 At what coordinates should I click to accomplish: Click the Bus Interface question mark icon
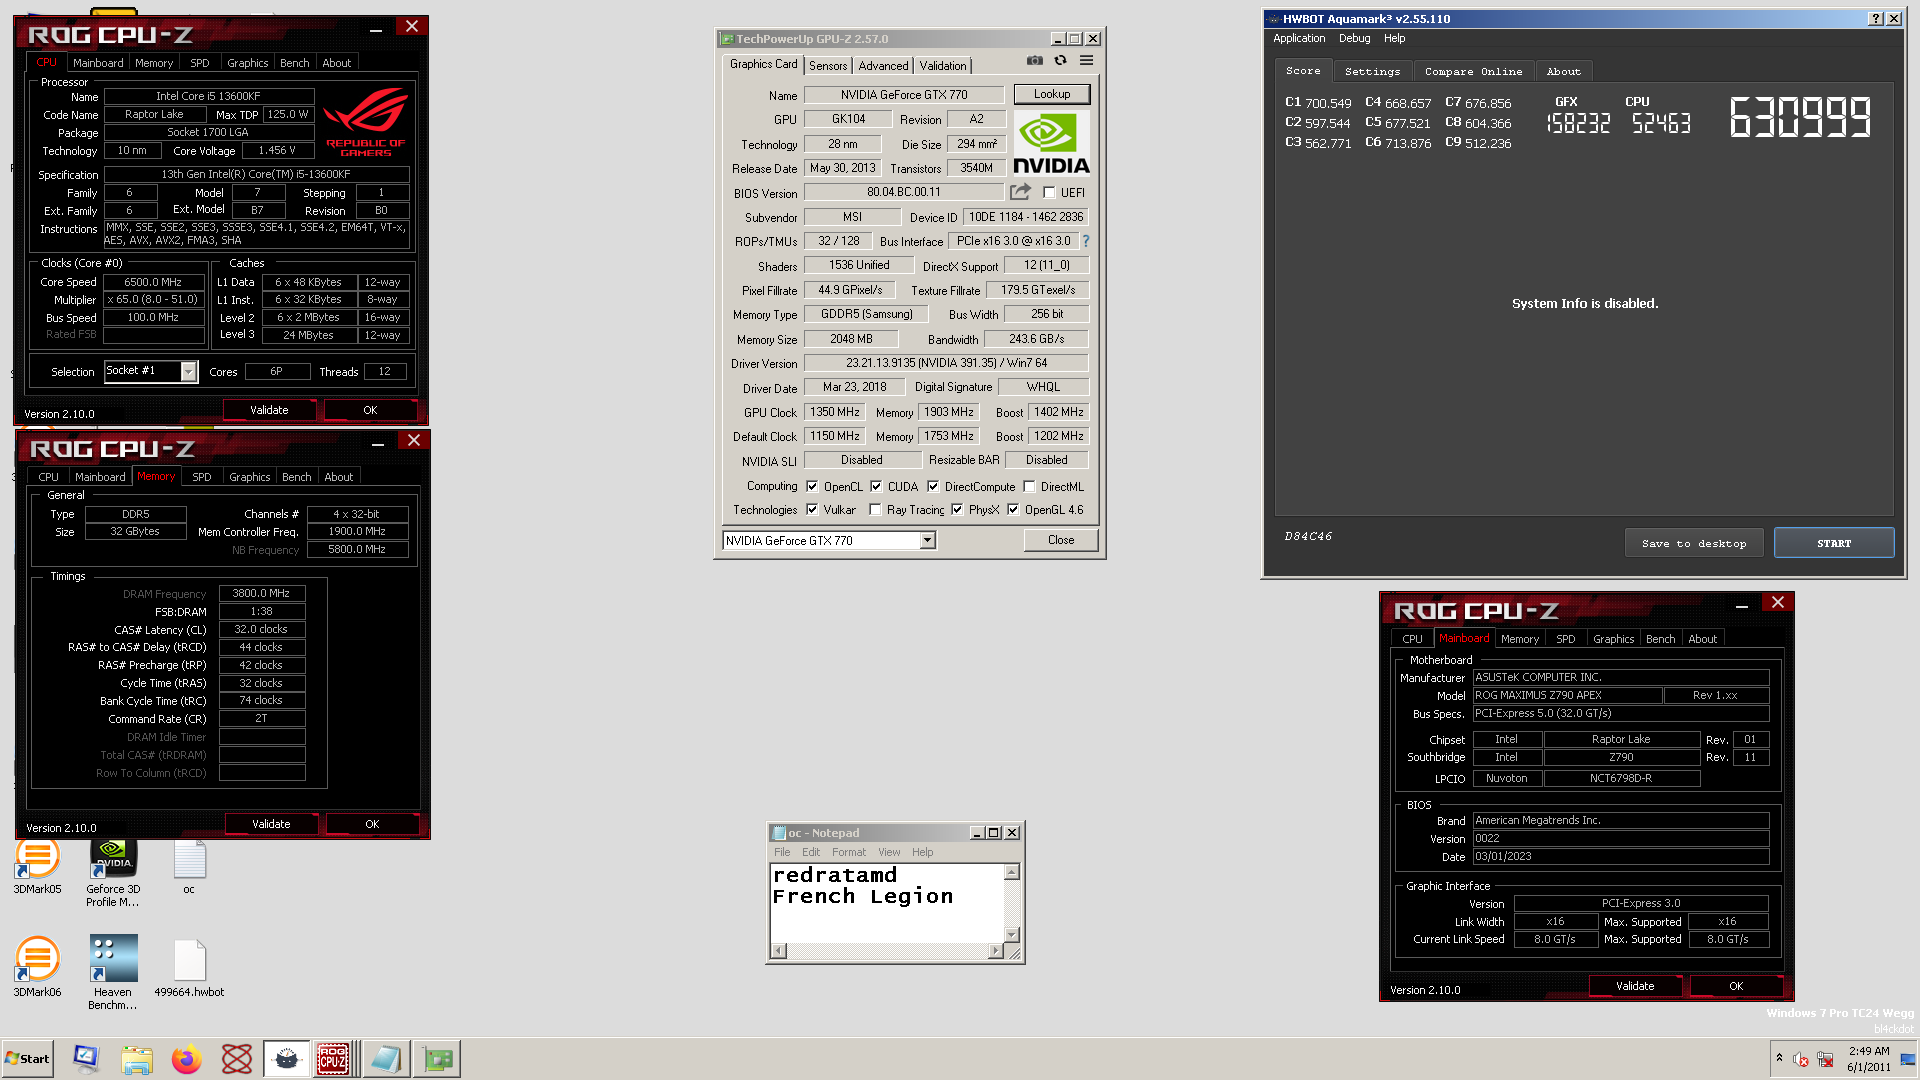1086,241
